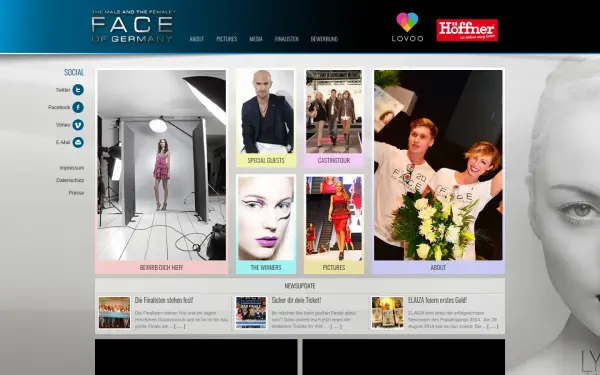Click read-more [...] under ELAIZA news
This screenshot has height=375, width=600.
492,326
